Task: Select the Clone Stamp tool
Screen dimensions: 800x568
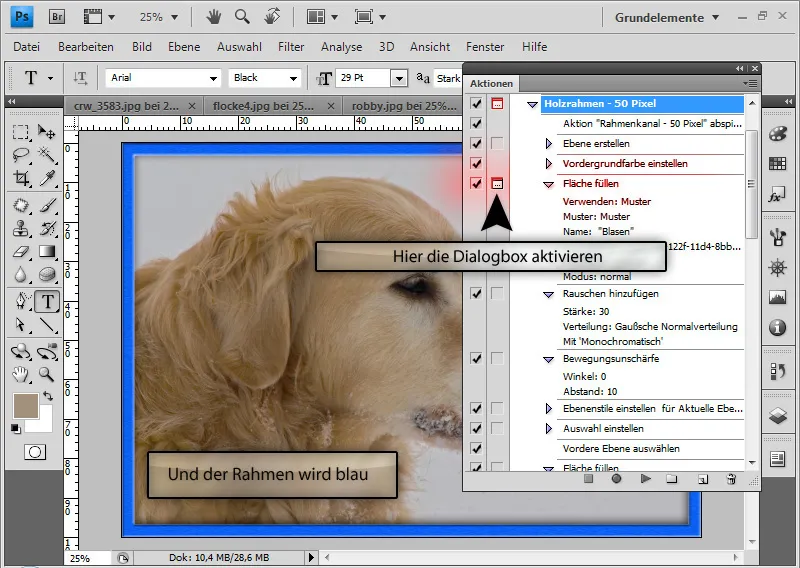Action: 20,228
